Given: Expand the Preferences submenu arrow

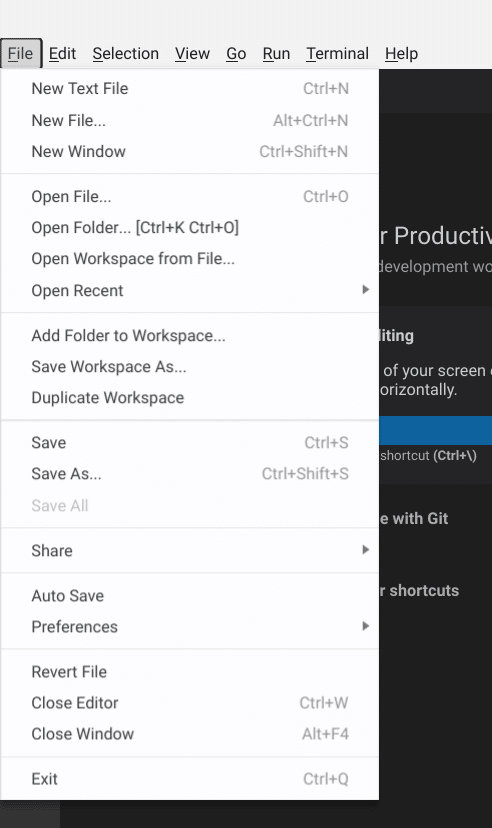Looking at the screenshot, I should [x=365, y=626].
